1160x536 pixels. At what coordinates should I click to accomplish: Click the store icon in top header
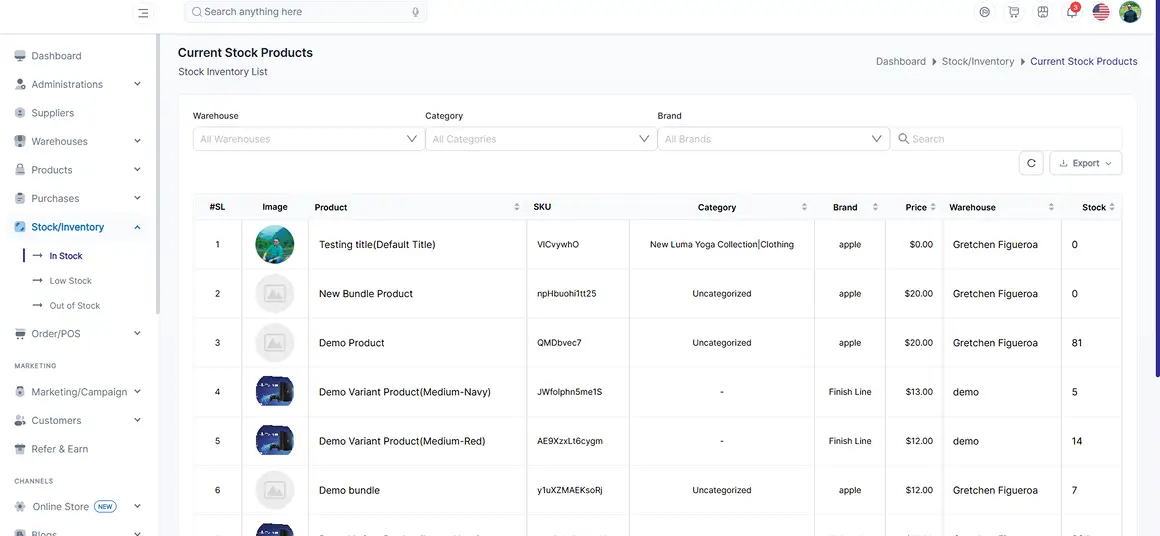(1042, 12)
